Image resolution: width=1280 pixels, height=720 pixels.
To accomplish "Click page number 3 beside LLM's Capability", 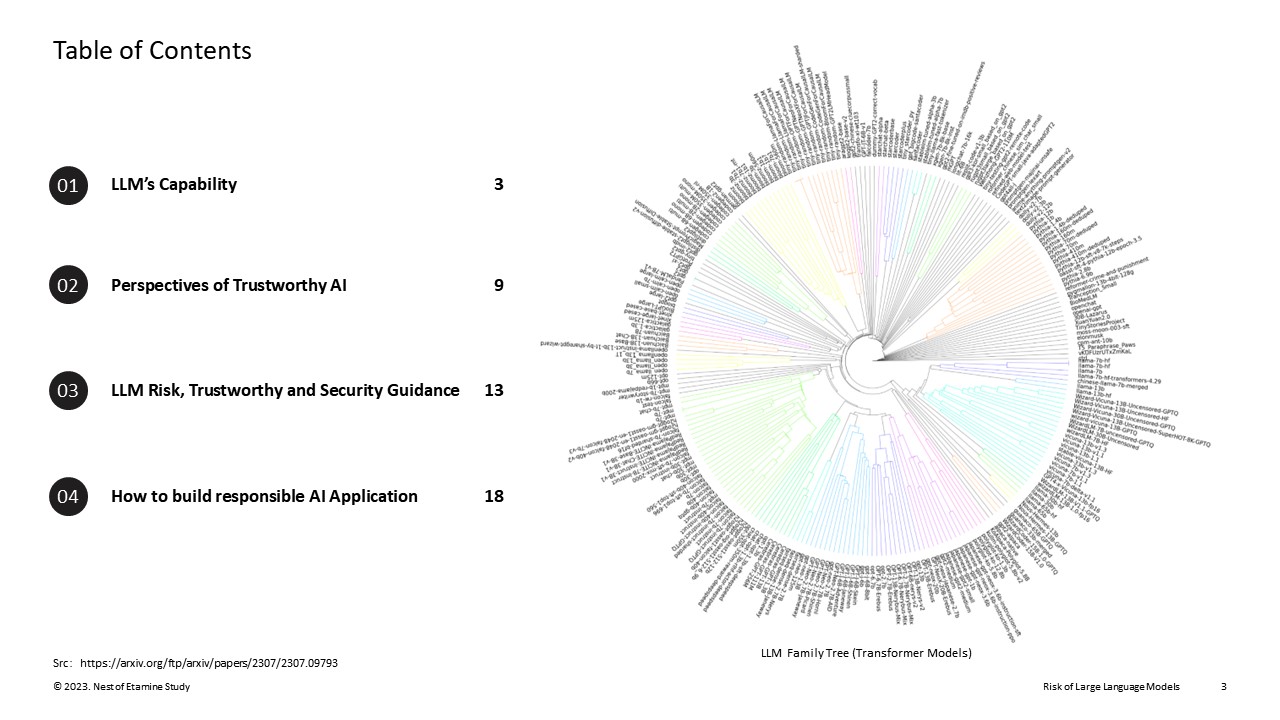I will point(498,184).
